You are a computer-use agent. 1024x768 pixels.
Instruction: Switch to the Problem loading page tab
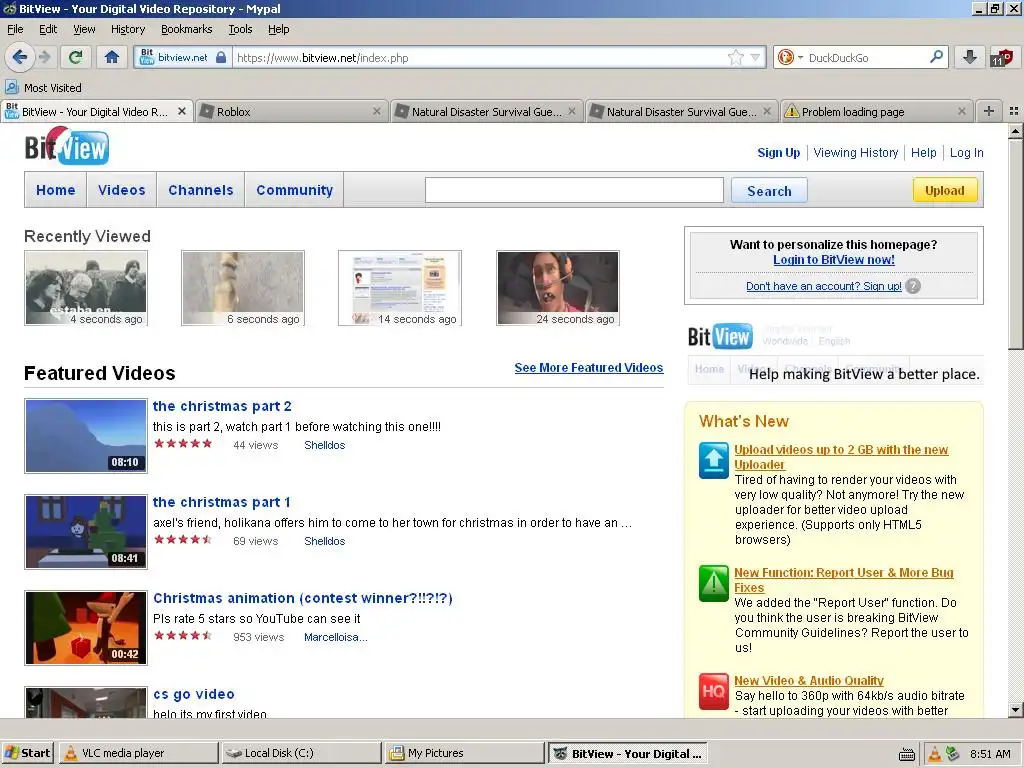877,112
